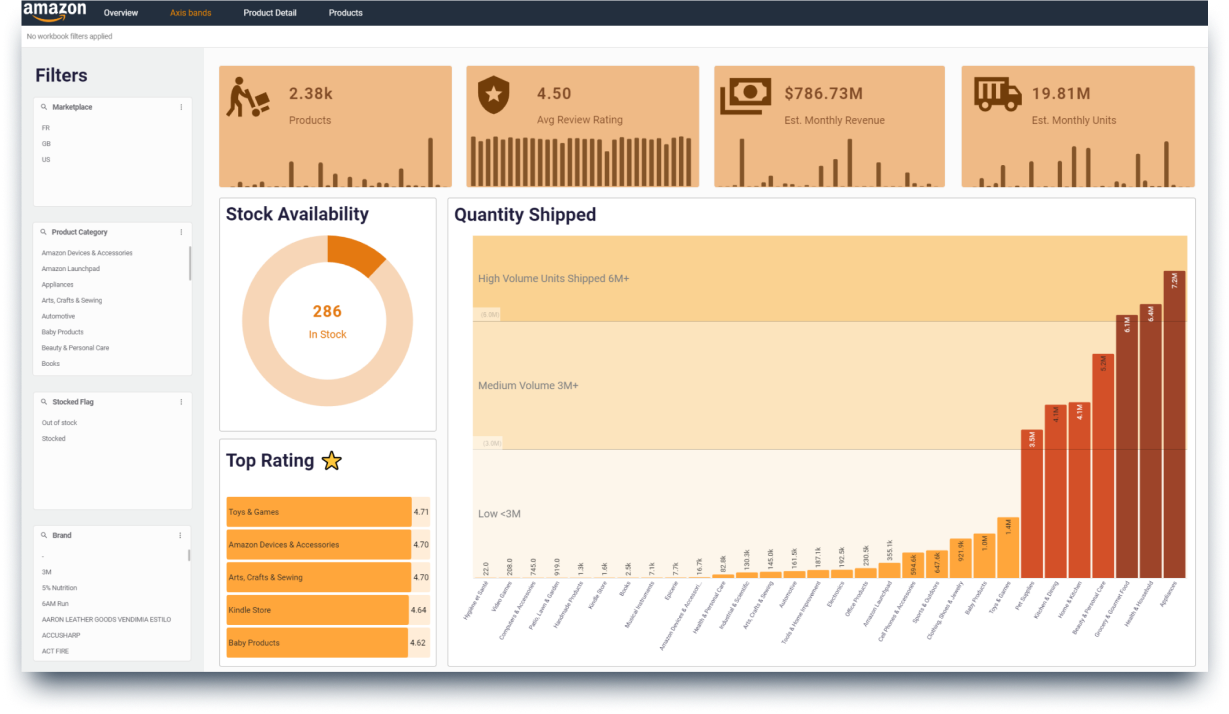Filter by Beauty & Personal Care category
The width and height of the screenshot is (1229, 714).
click(75, 348)
